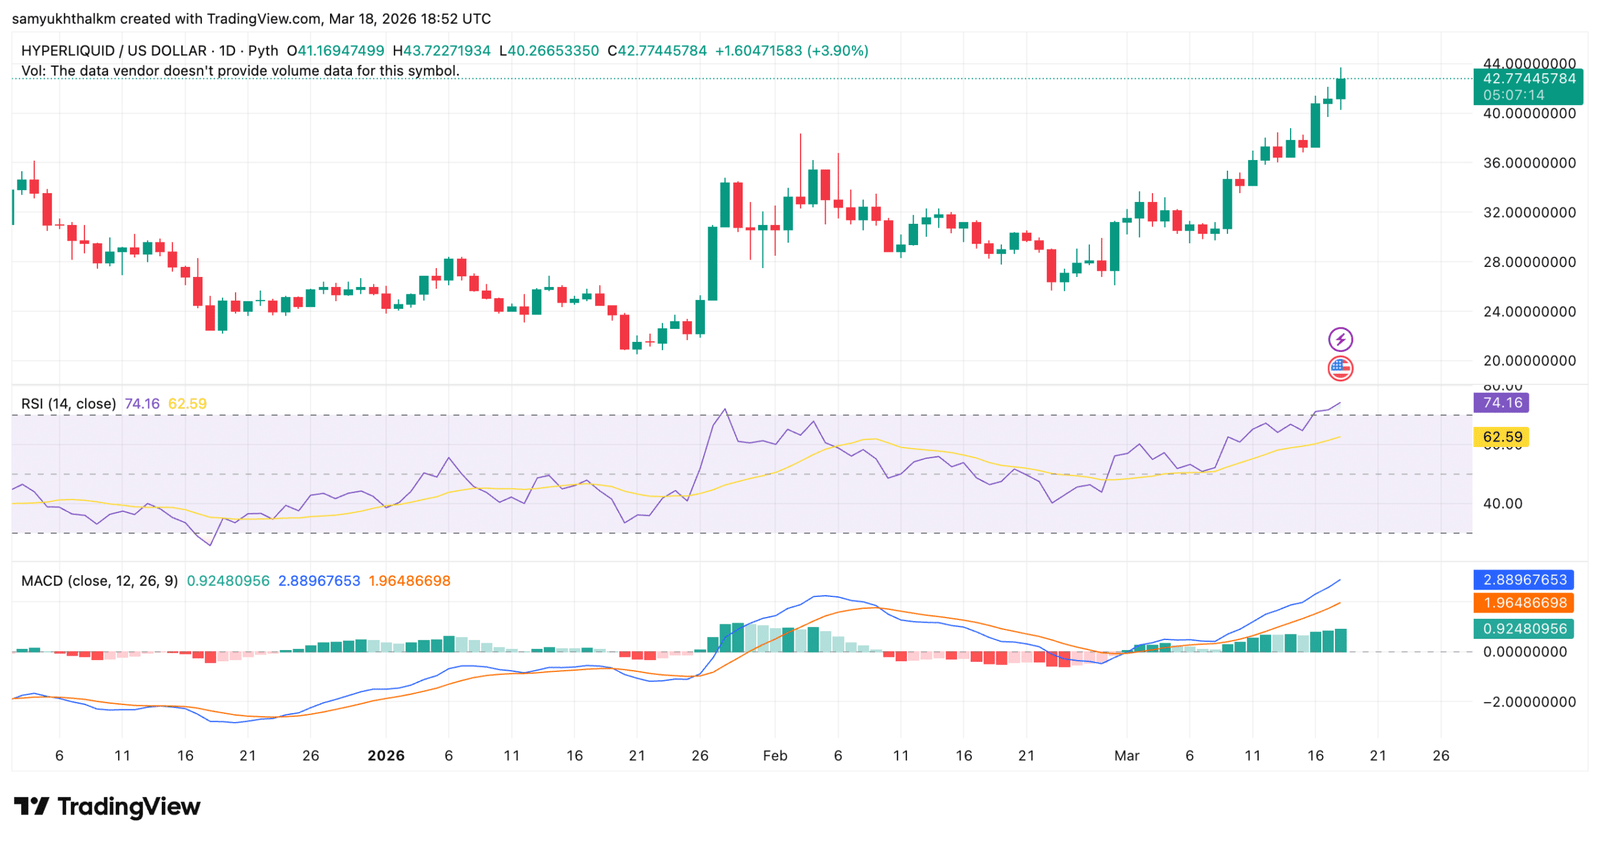Image resolution: width=1600 pixels, height=842 pixels.
Task: Click the Feb label on the time axis
Action: (775, 756)
